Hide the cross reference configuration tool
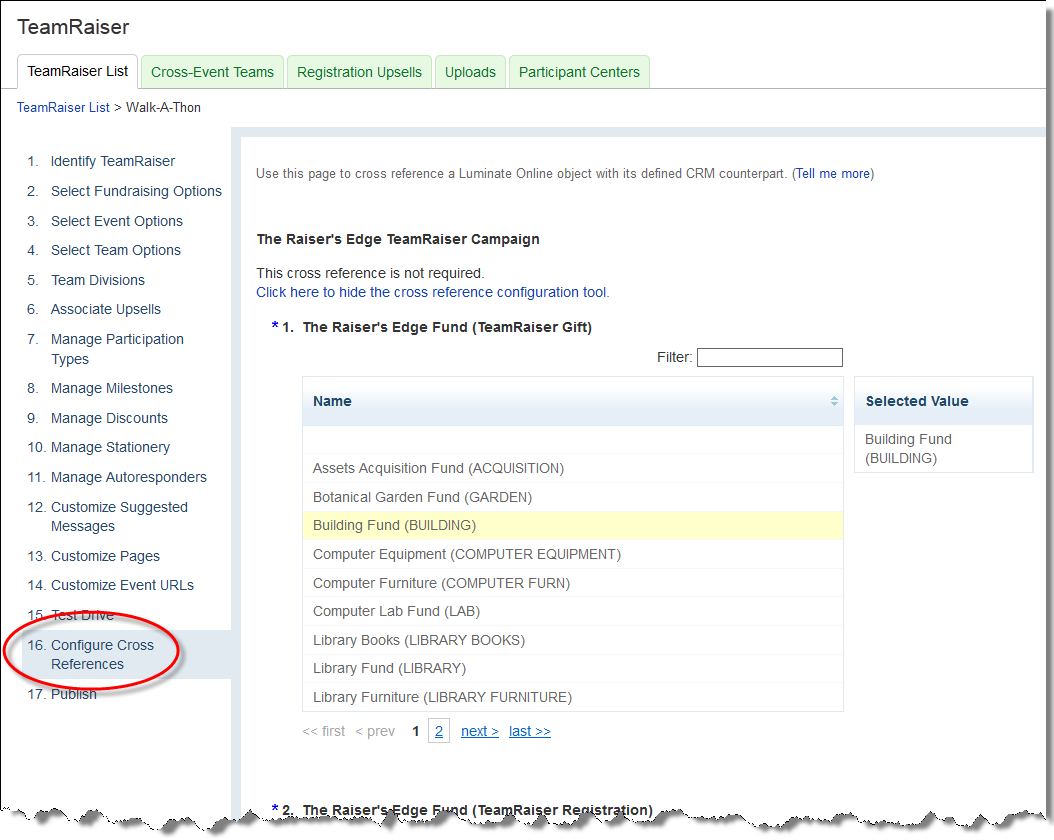The image size is (1054, 840). [432, 292]
